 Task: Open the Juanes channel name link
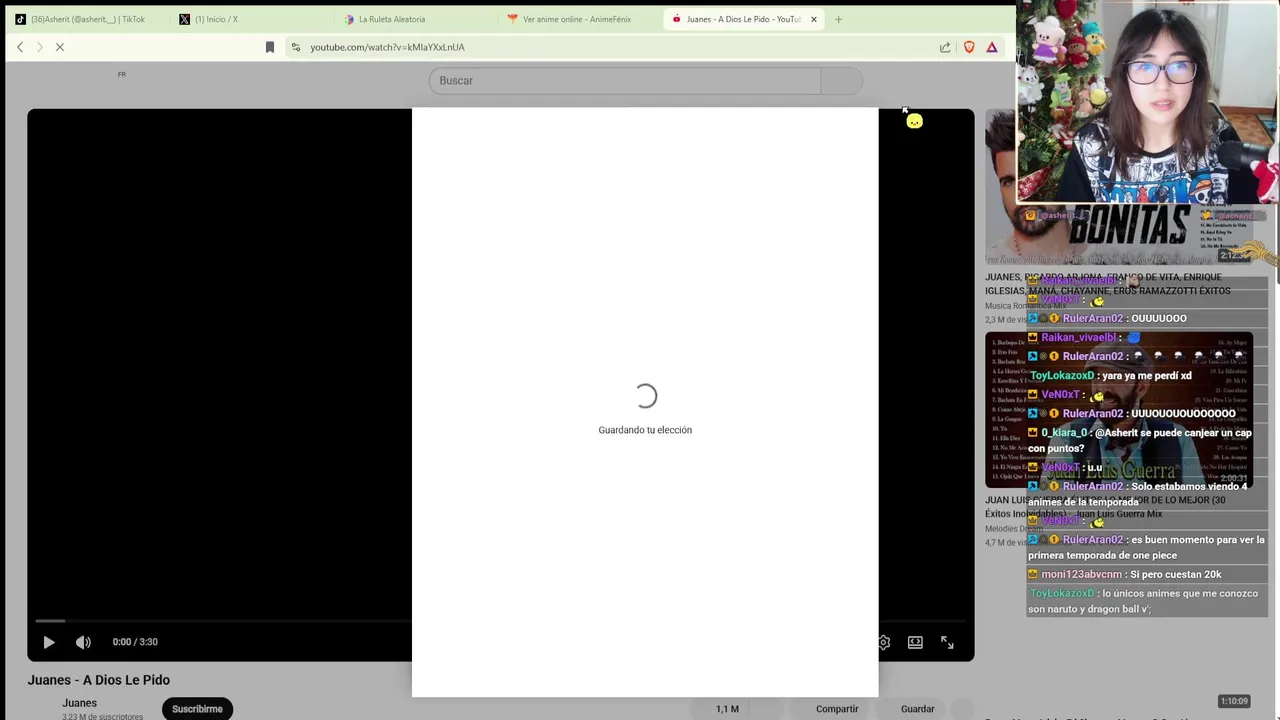[x=80, y=703]
